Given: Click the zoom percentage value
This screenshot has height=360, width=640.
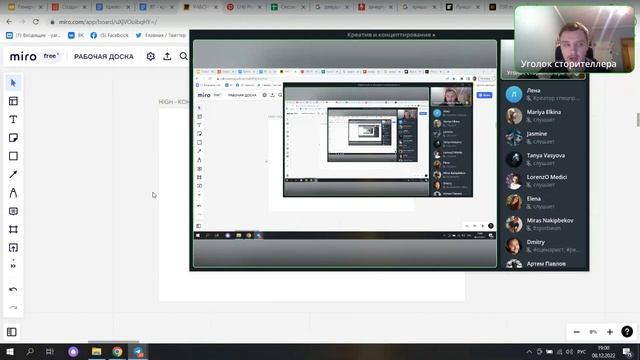Looking at the screenshot, I should tap(593, 332).
